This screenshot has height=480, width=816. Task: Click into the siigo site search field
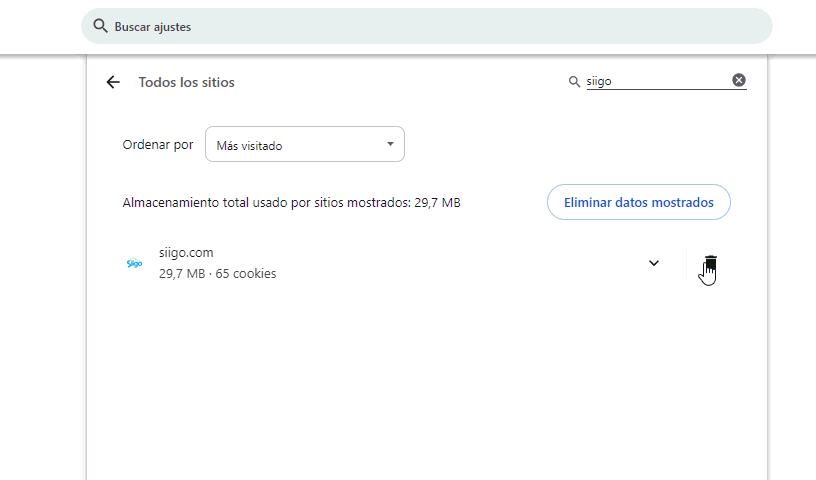click(655, 81)
